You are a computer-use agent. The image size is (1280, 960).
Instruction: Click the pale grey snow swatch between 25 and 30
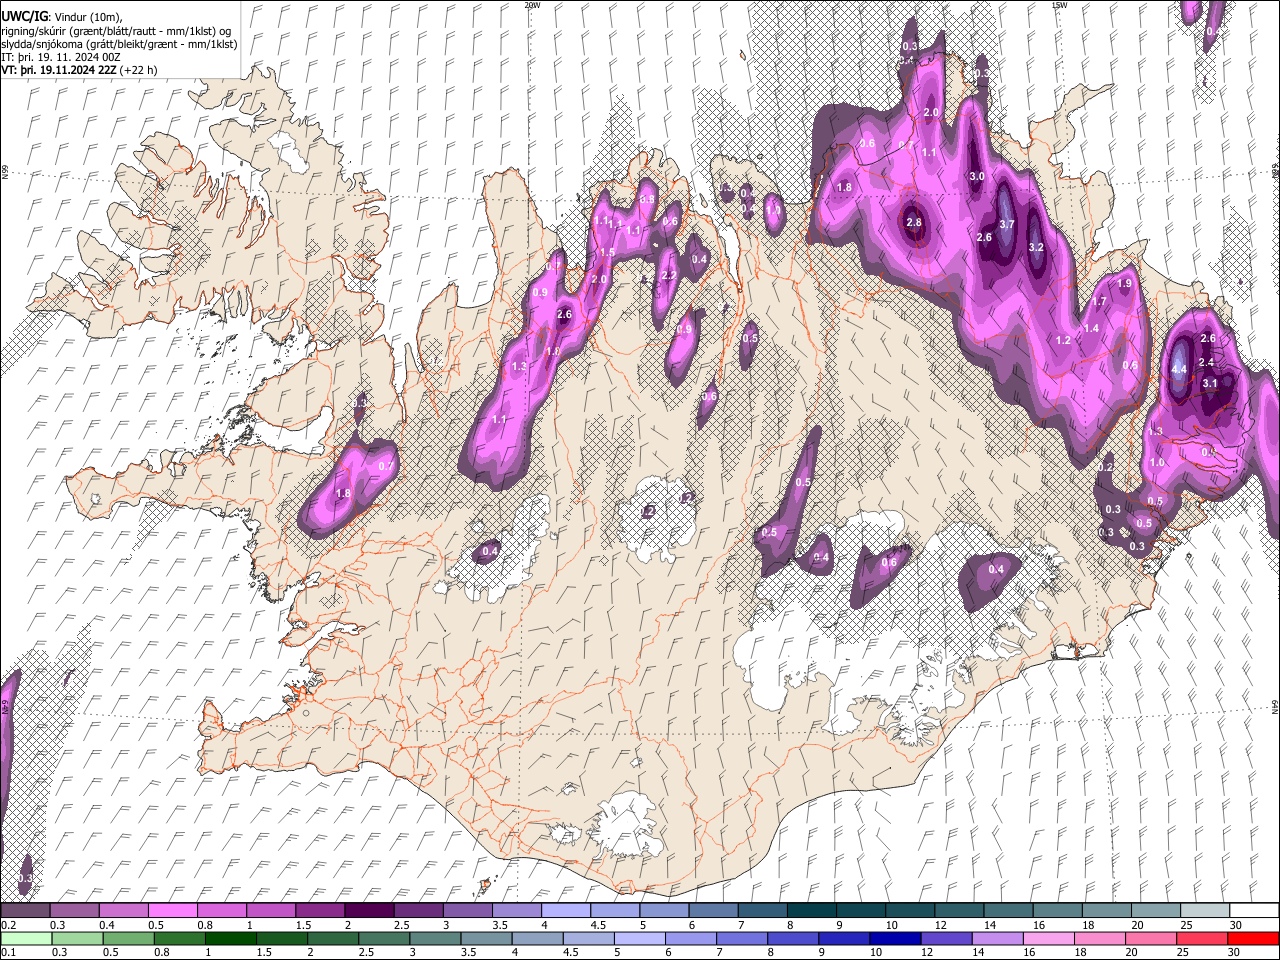(1204, 910)
